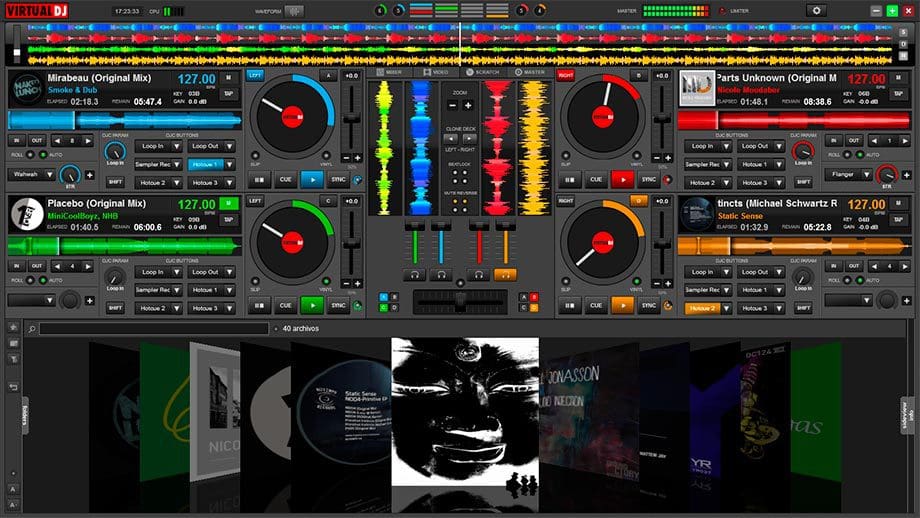The image size is (920, 518).
Task: Click the green channel volume fader
Action: (414, 242)
